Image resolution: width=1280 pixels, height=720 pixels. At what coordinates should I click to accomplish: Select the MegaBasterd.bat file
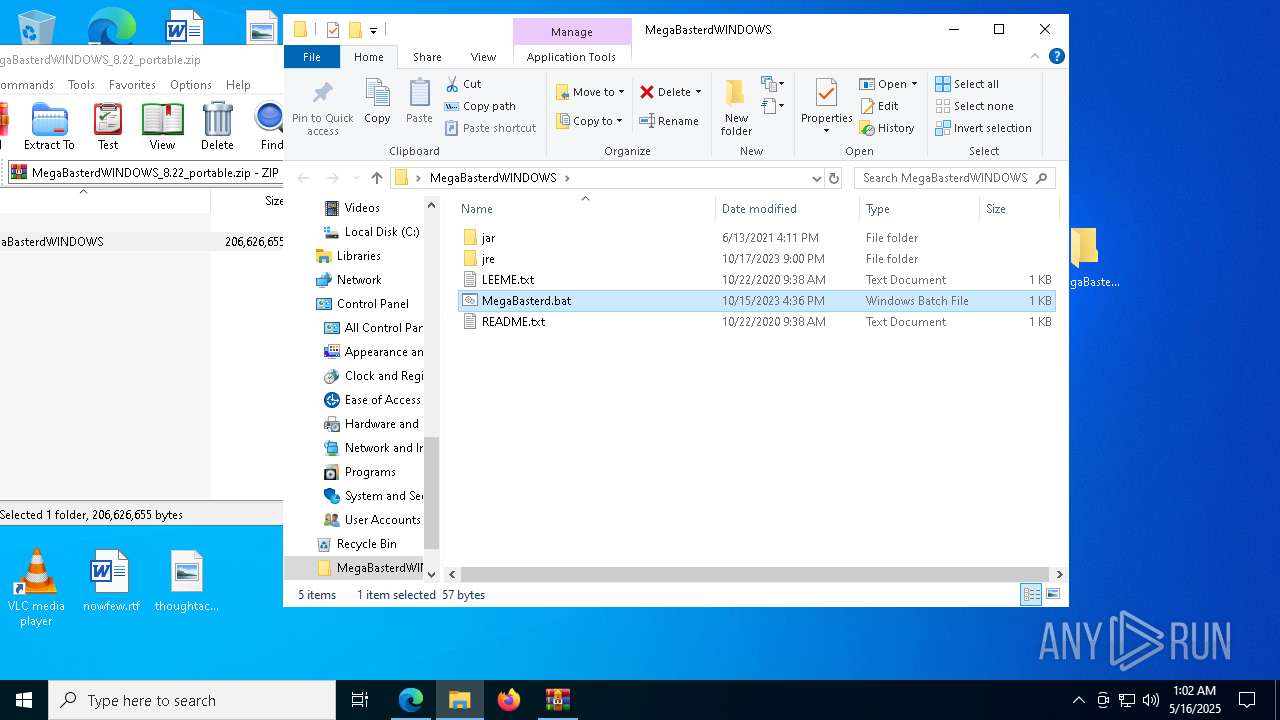click(756, 301)
